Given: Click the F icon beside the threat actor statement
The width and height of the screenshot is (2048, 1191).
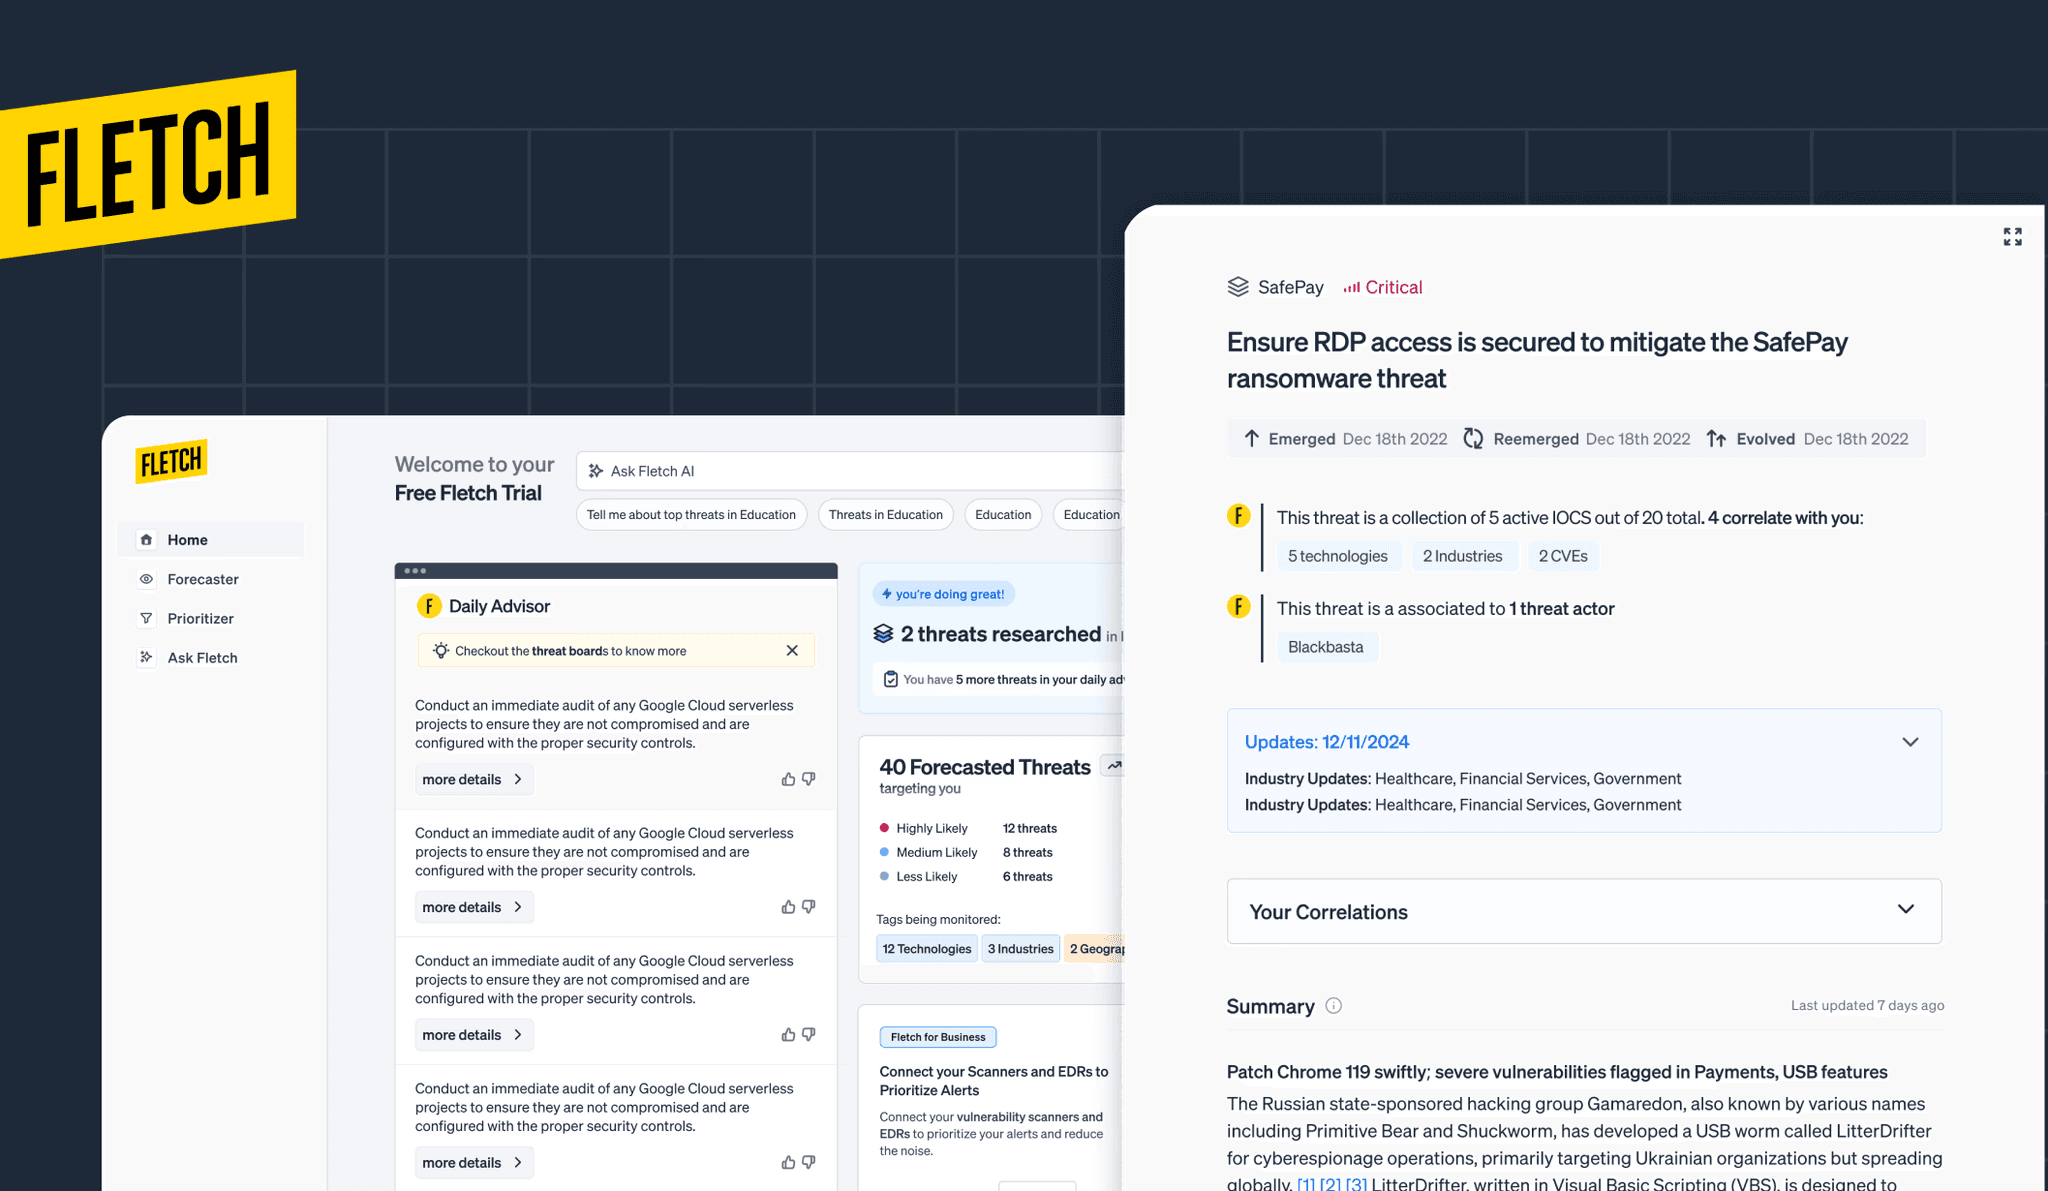Looking at the screenshot, I should point(1239,607).
